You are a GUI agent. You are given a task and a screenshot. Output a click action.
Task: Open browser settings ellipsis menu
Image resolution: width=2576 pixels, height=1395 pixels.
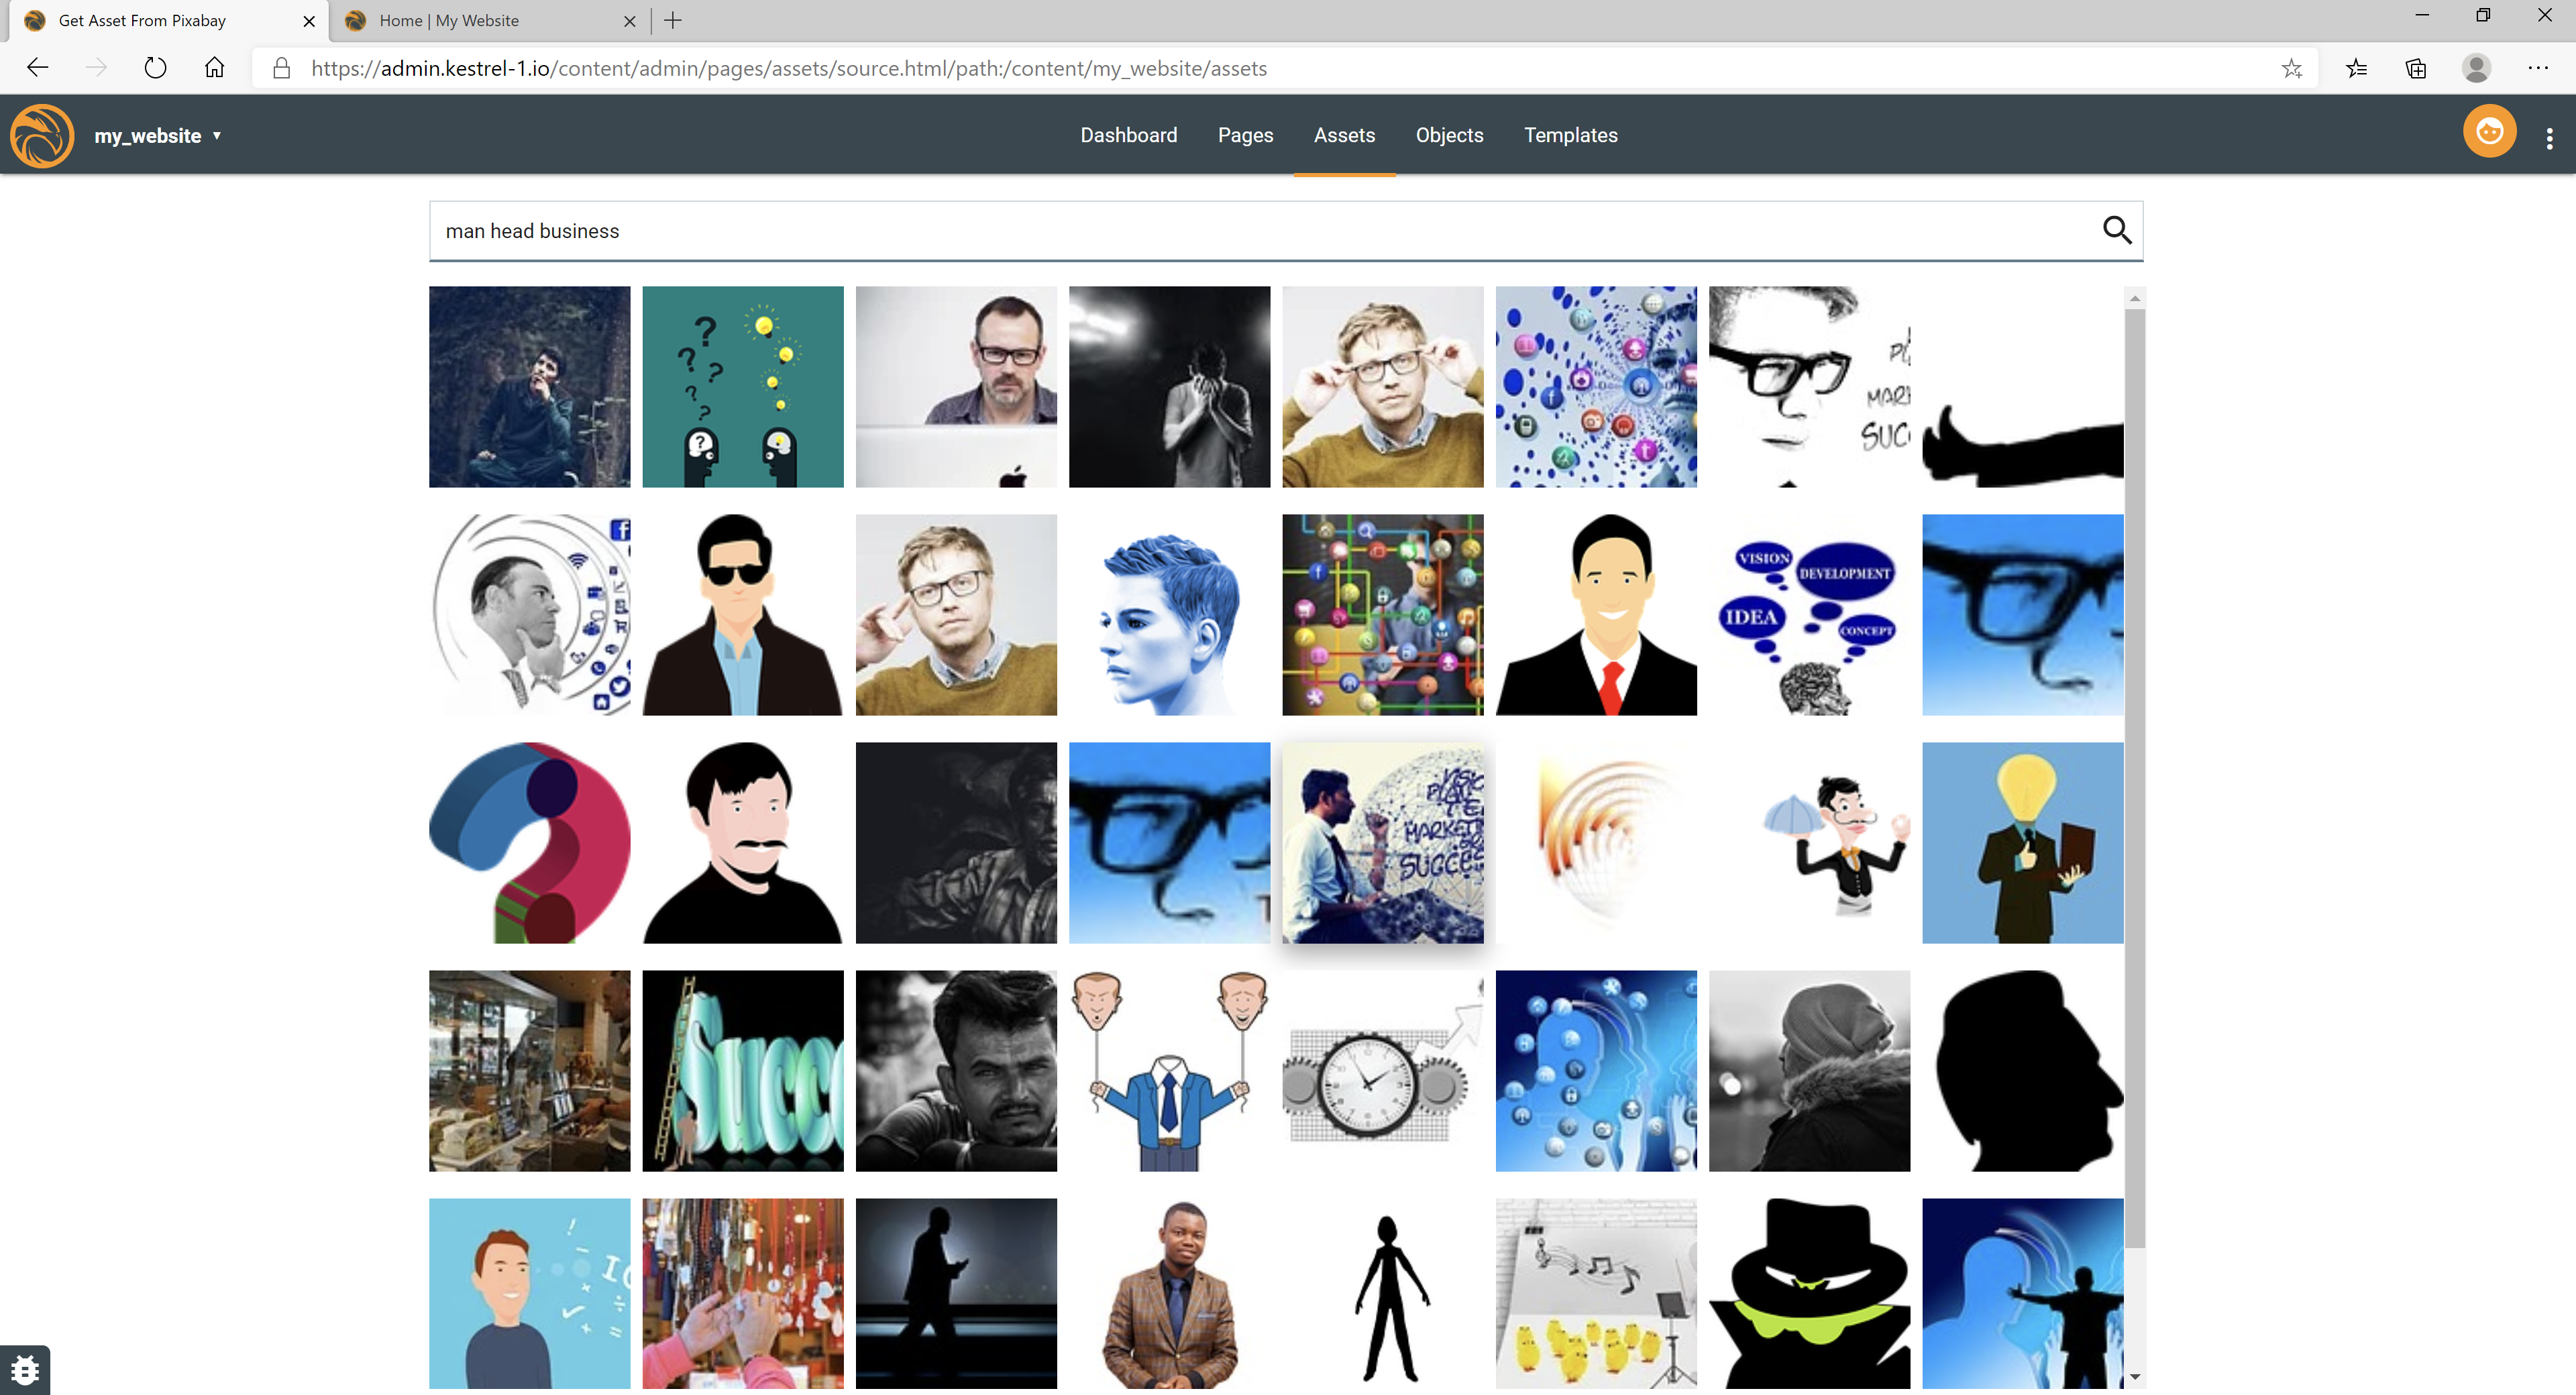[x=2538, y=68]
